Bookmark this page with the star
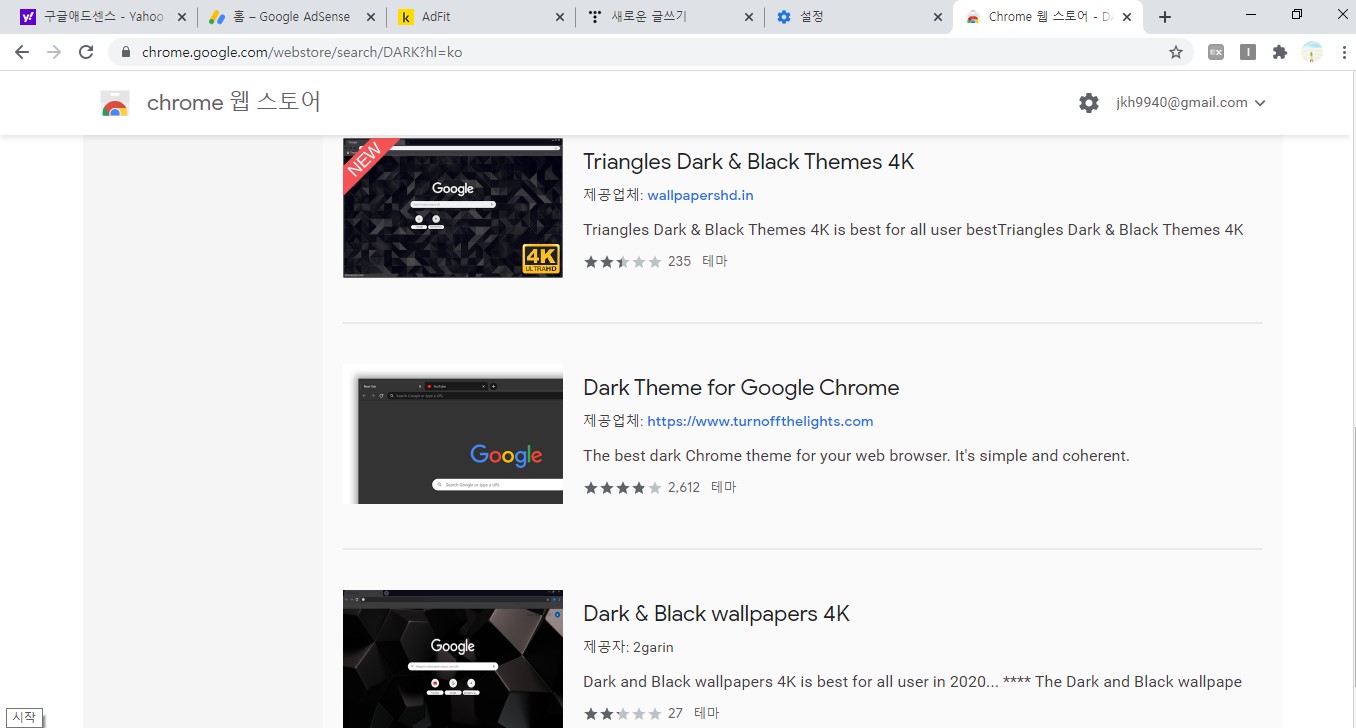Viewport: 1356px width, 728px height. tap(1176, 52)
